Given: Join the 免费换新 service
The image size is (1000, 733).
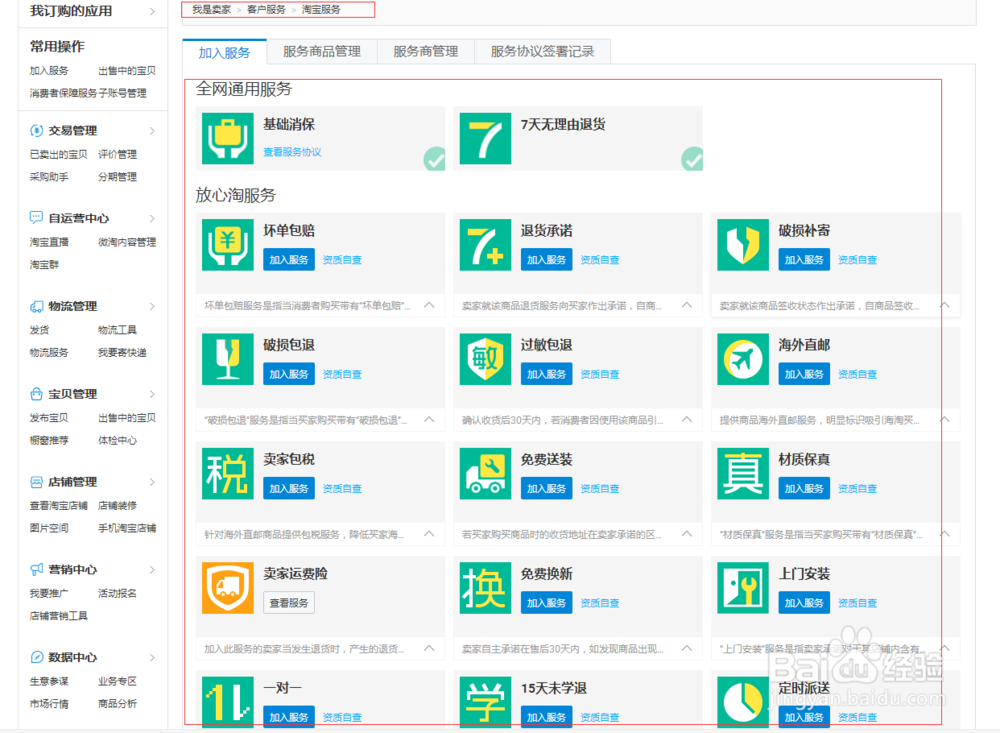Looking at the screenshot, I should 547,602.
